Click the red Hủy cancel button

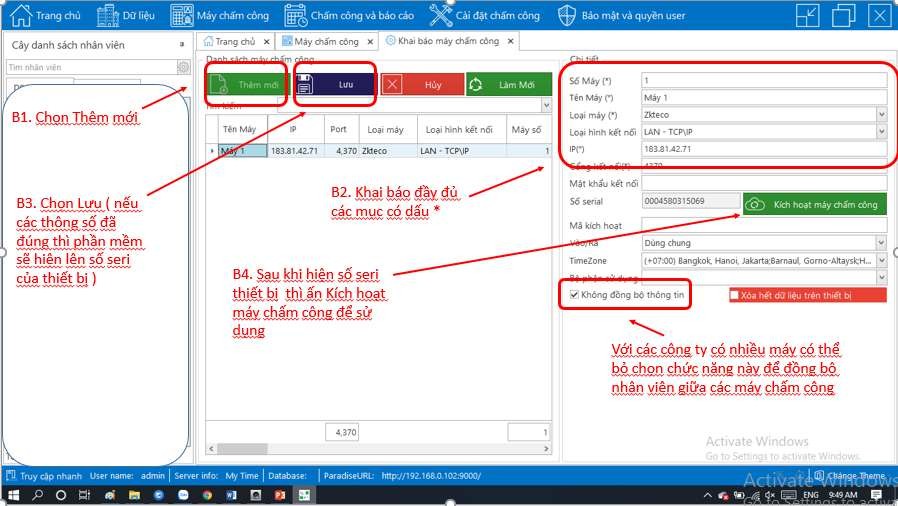[422, 85]
